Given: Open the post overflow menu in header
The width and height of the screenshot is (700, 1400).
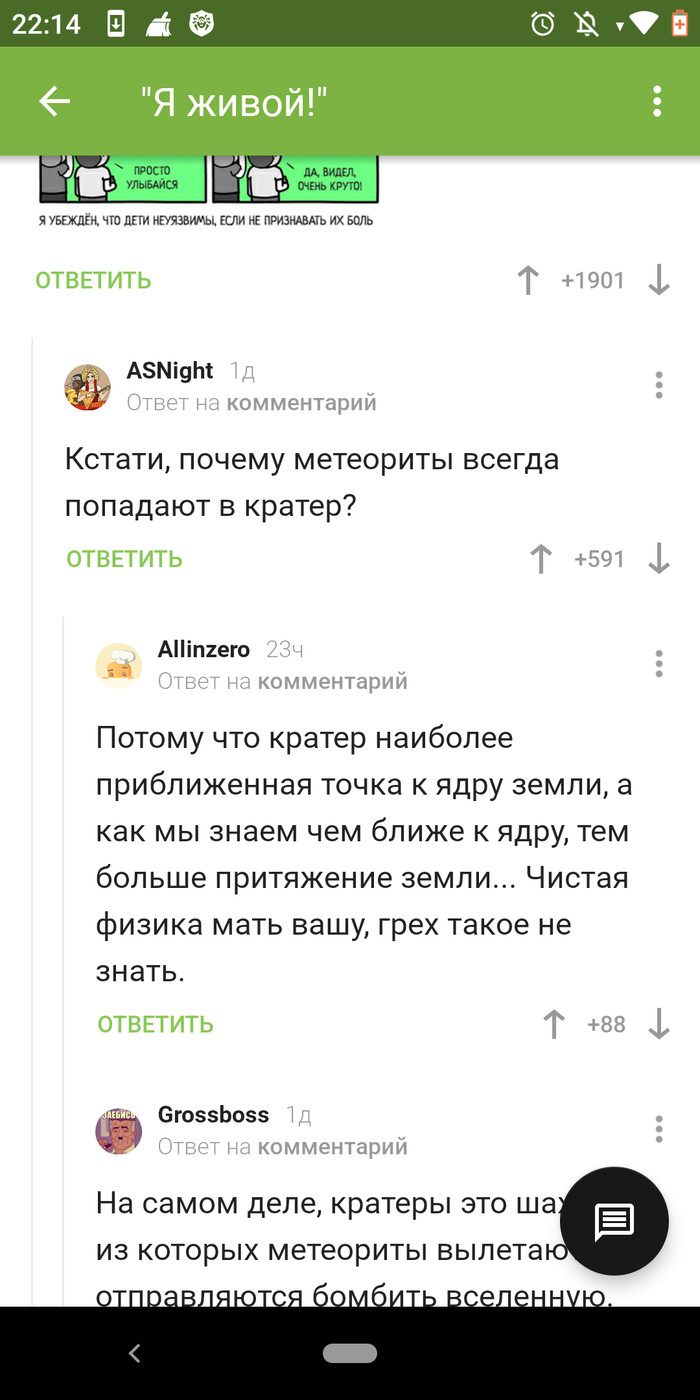Looking at the screenshot, I should 657,101.
